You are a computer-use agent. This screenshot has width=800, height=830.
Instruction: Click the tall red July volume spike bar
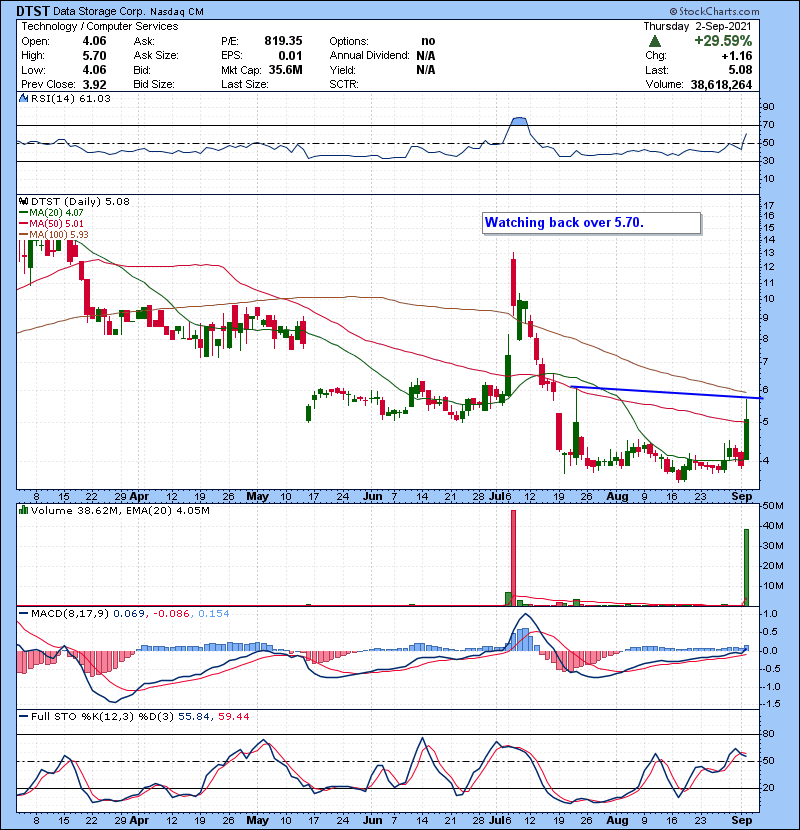coord(513,557)
